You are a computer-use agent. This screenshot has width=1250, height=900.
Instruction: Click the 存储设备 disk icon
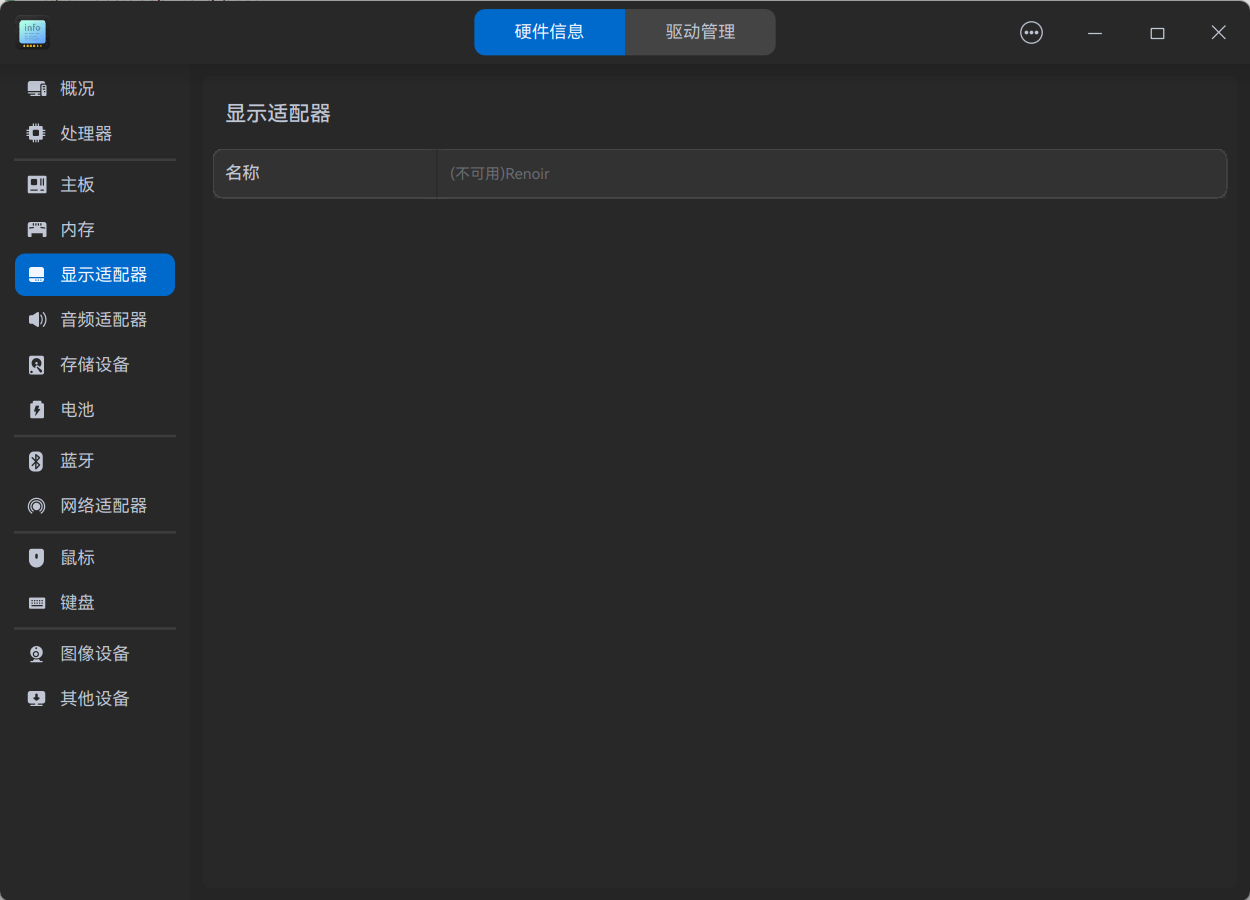[37, 365]
